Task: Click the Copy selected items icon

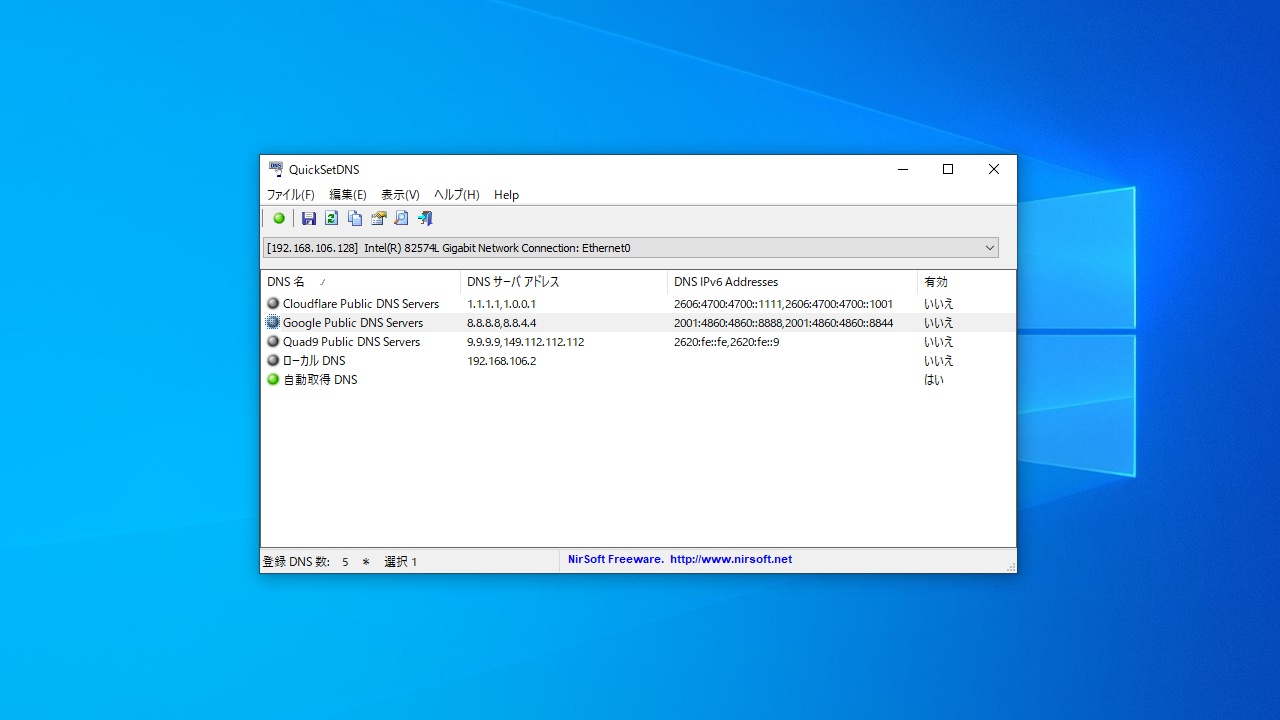Action: [x=355, y=218]
